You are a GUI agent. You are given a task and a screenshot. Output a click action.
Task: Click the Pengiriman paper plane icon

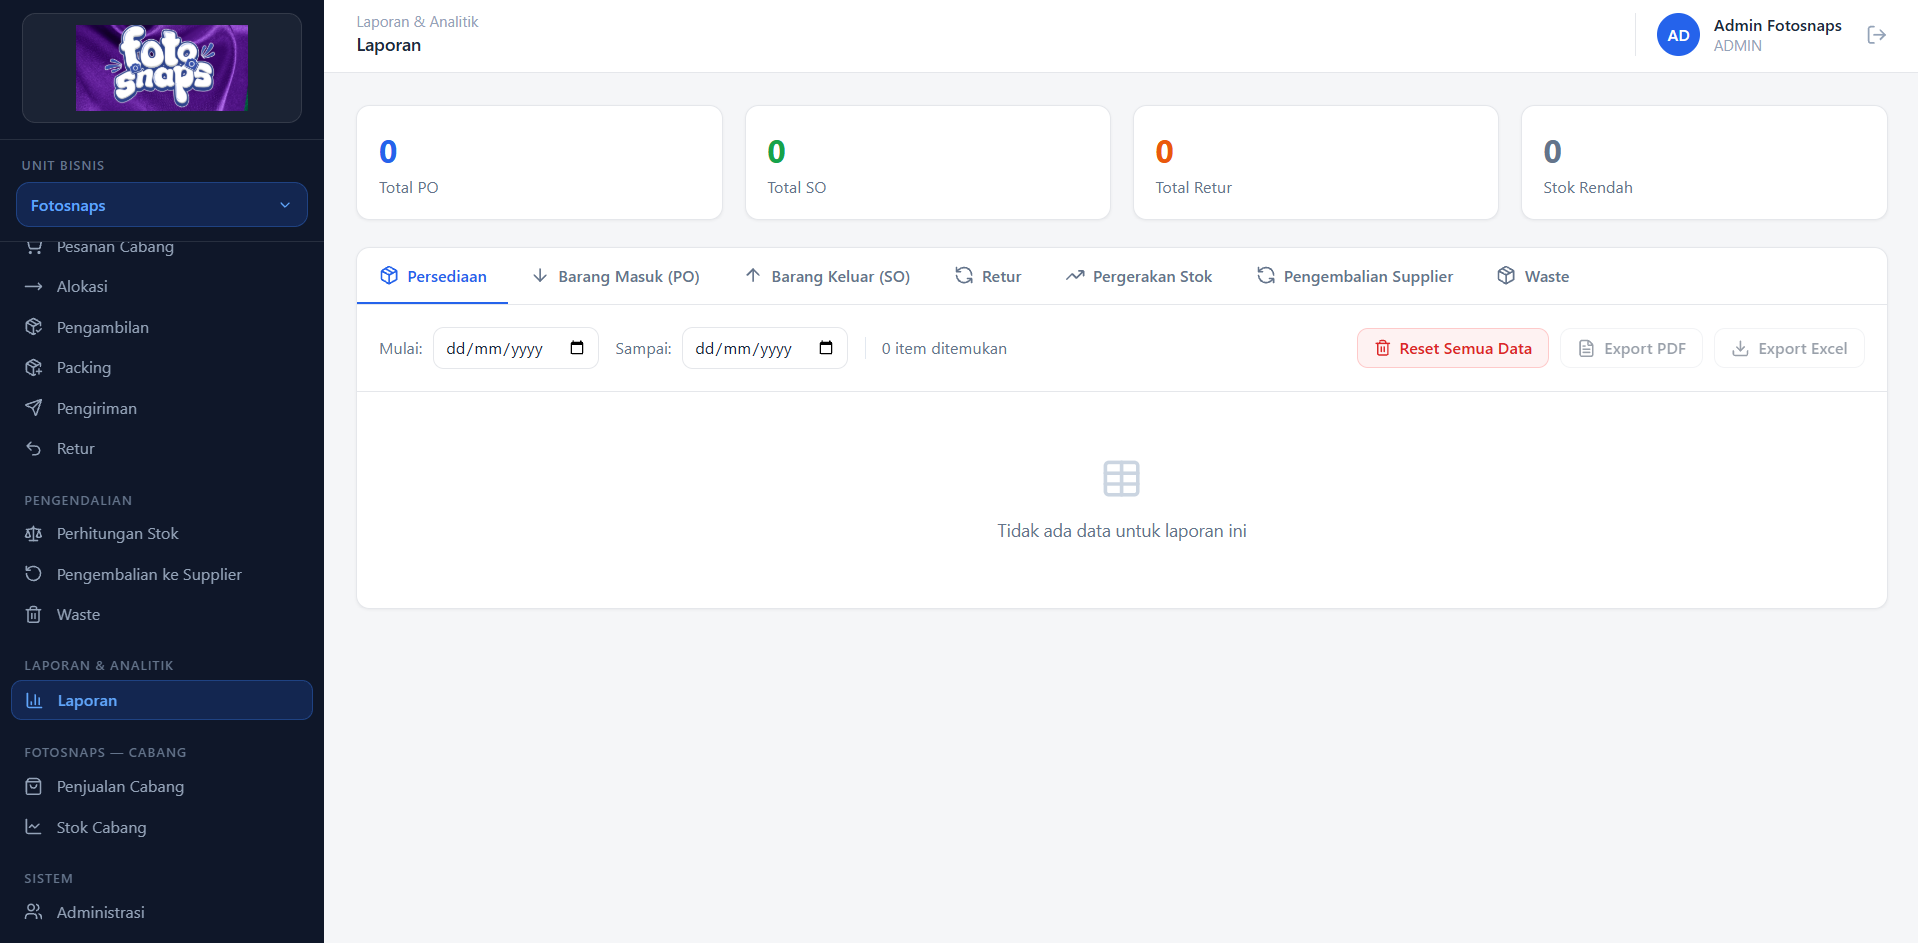coord(34,408)
